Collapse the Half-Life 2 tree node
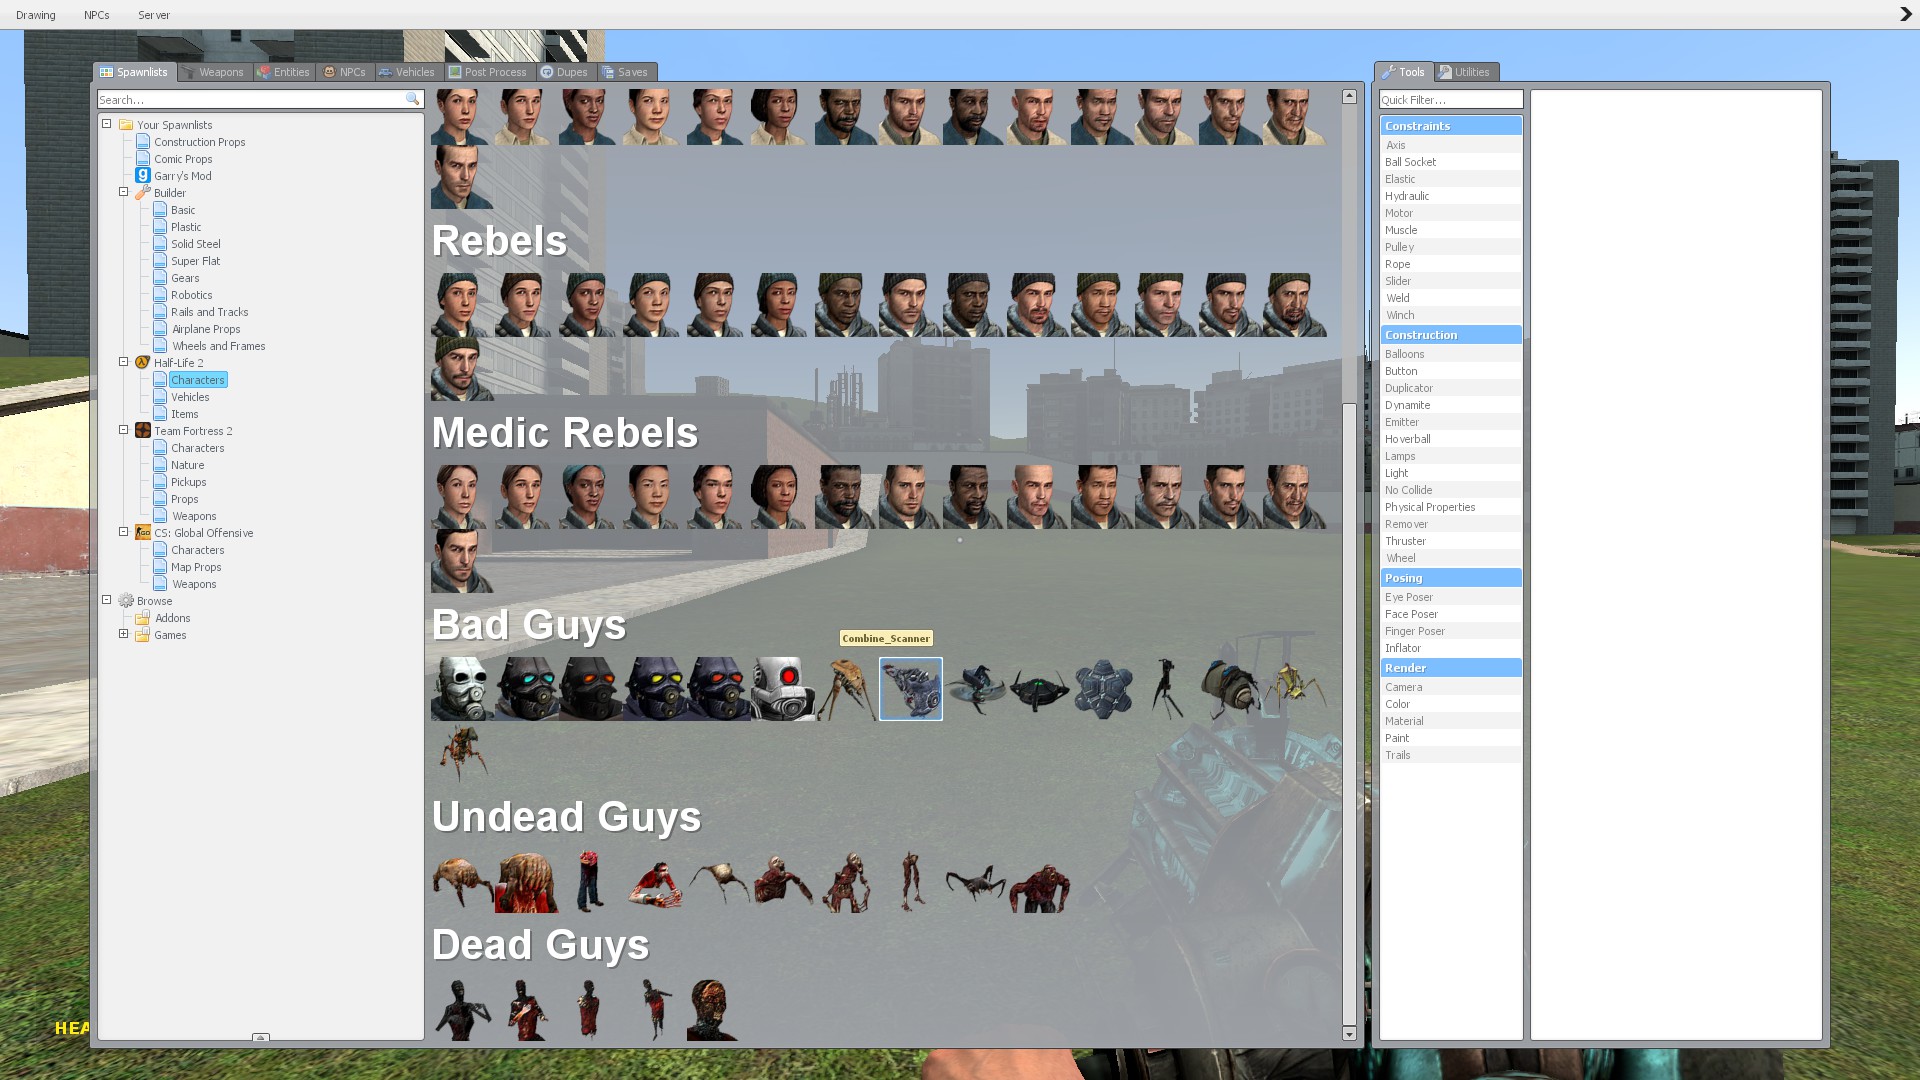Viewport: 1920px width, 1080px height. coord(124,362)
